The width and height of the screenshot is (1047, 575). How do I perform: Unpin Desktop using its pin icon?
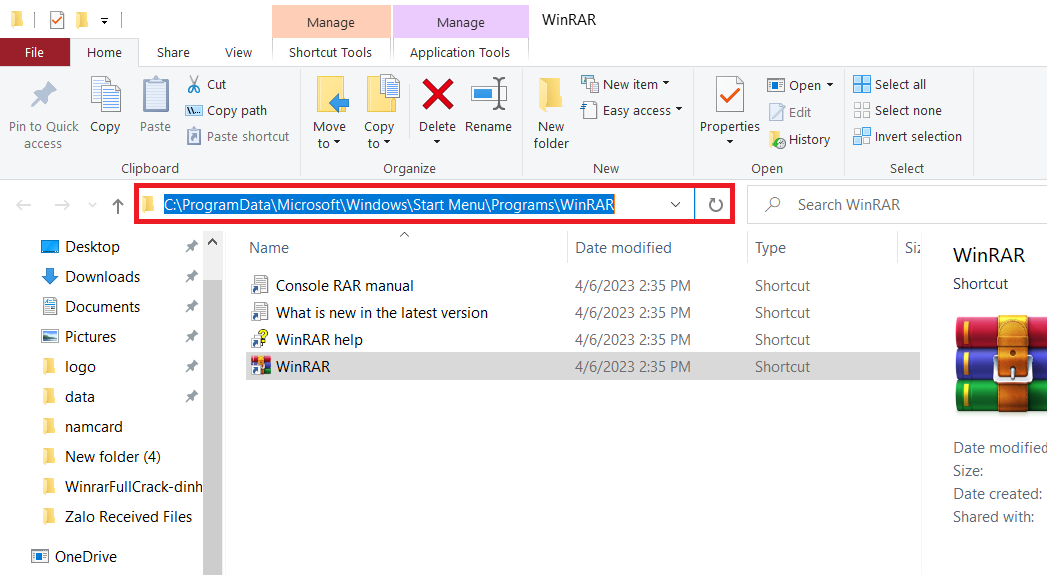pyautogui.click(x=192, y=246)
